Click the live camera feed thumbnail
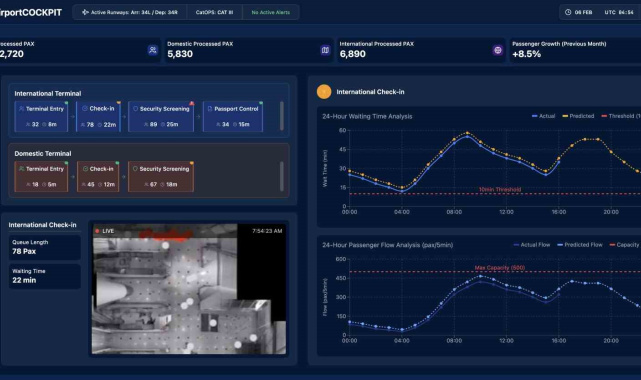Viewport: 641px width, 380px height. pos(189,288)
